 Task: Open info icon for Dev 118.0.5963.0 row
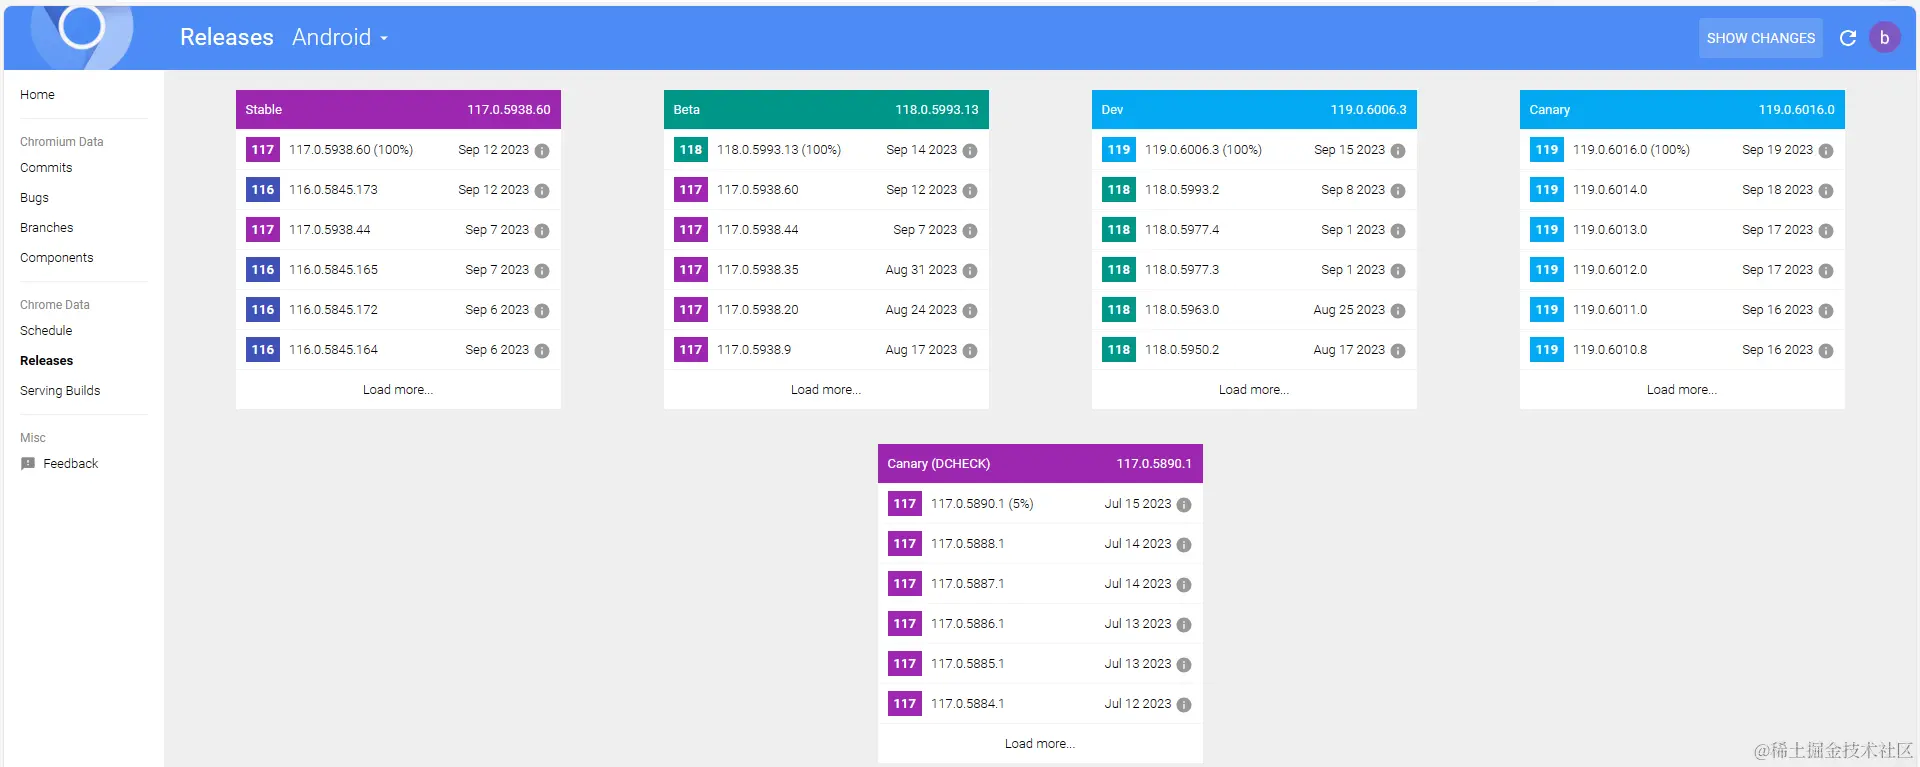click(1398, 311)
